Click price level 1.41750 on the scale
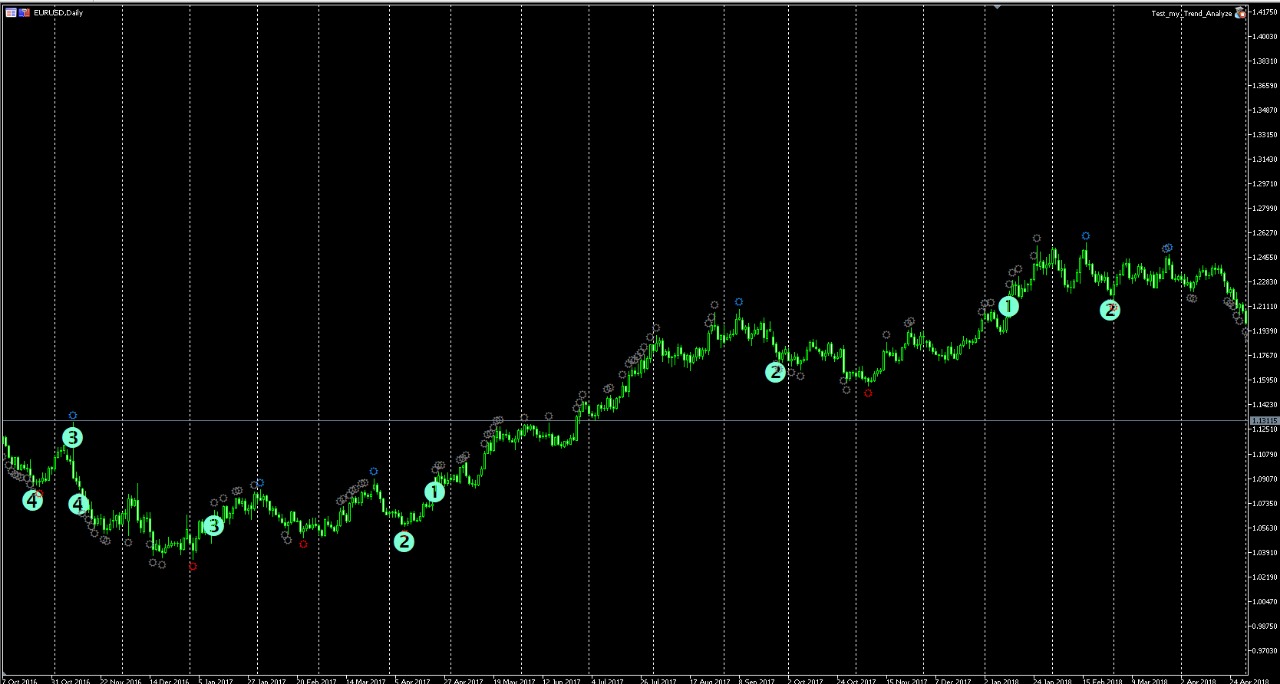Viewport: 1280px width, 684px height. (1264, 12)
